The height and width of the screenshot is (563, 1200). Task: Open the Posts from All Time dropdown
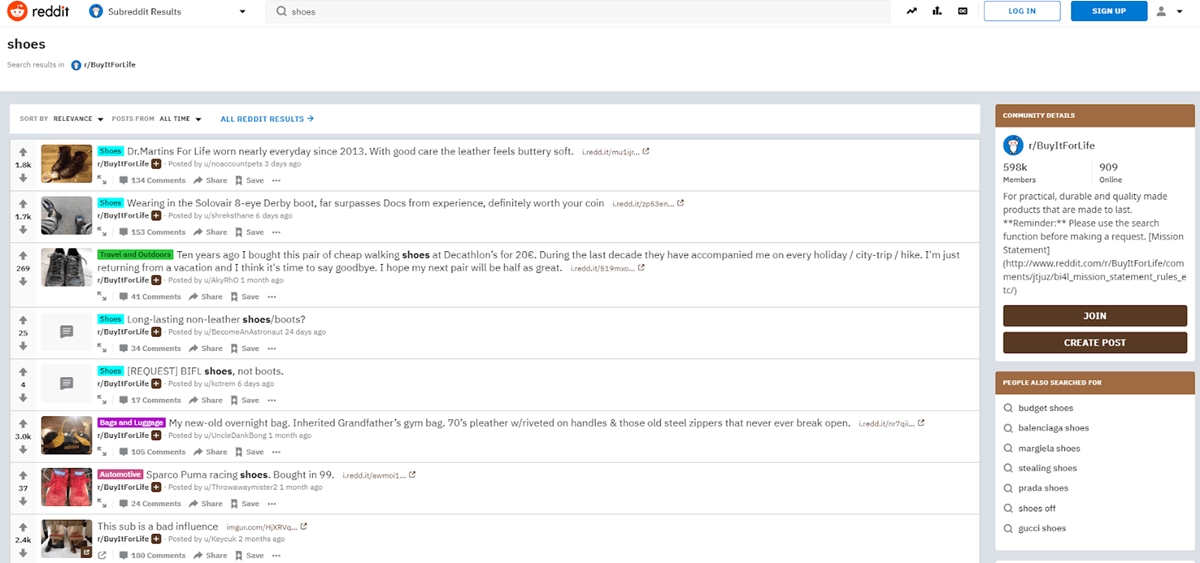(181, 119)
